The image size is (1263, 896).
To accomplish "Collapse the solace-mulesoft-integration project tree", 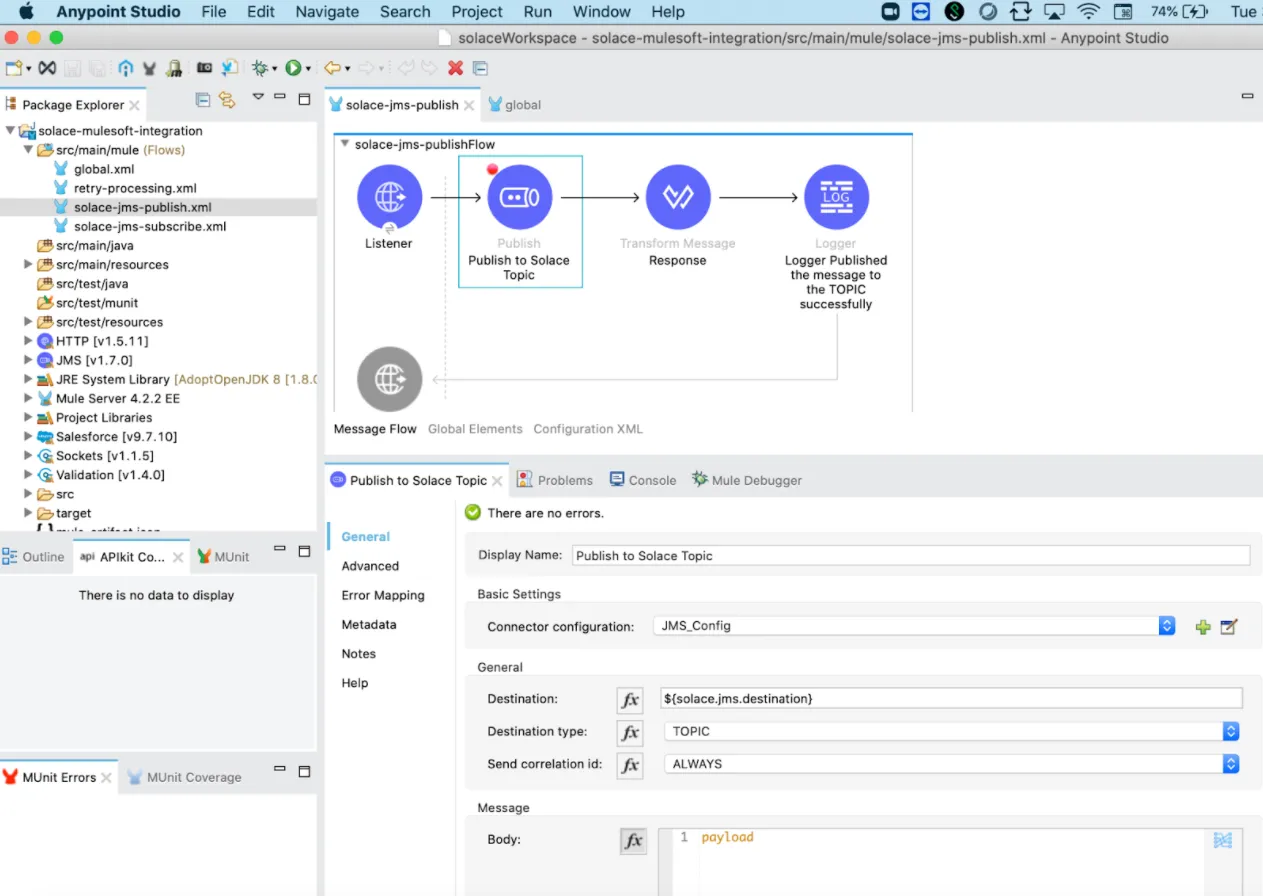I will [10, 130].
